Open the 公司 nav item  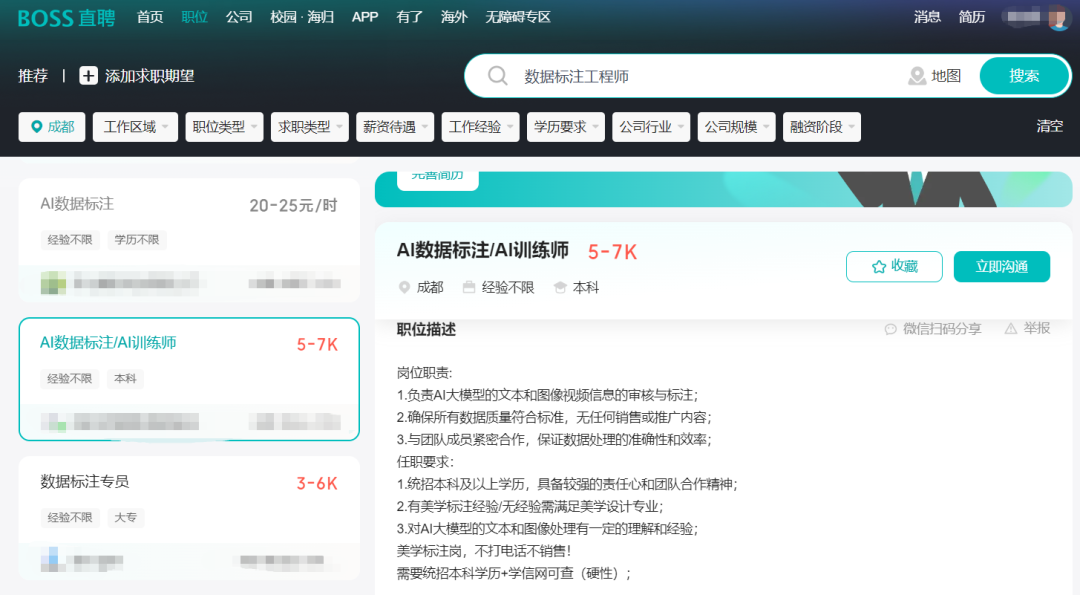pyautogui.click(x=239, y=17)
